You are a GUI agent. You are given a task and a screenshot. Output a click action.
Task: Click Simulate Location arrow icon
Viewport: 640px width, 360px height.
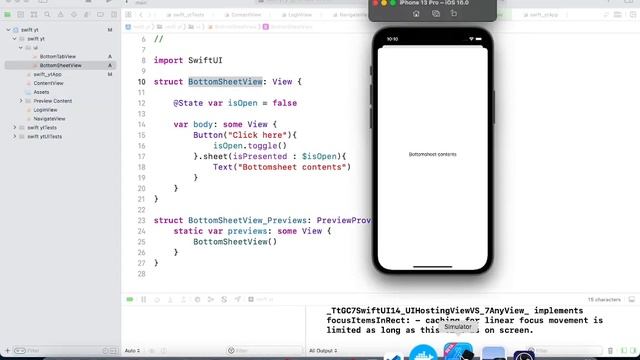click(238, 300)
